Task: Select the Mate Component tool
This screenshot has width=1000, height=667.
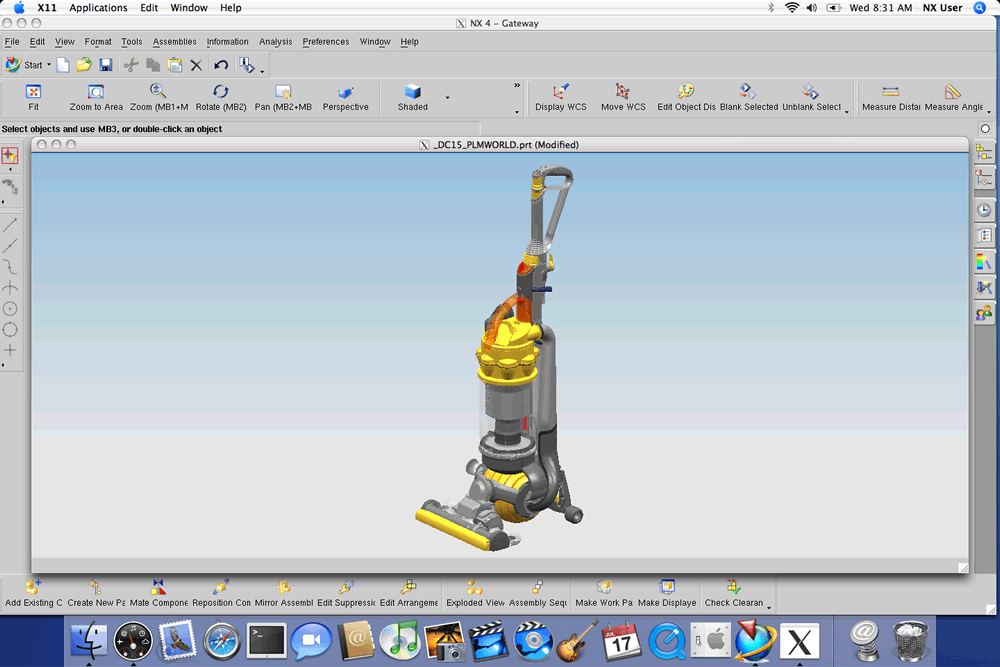Action: 158,587
